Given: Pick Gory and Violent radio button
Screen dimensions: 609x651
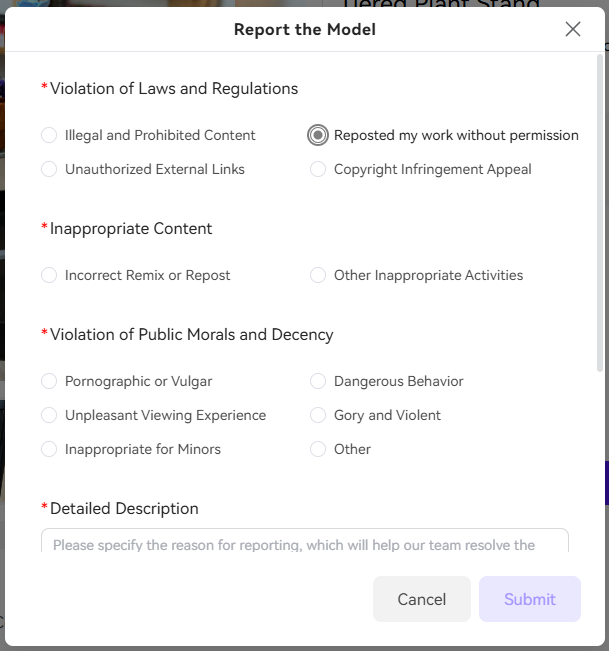Looking at the screenshot, I should [318, 415].
